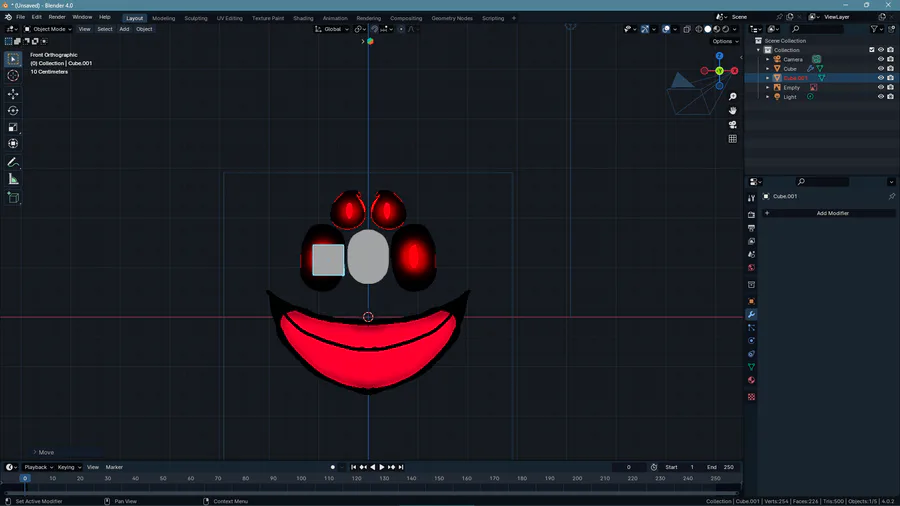The height and width of the screenshot is (506, 900).
Task: Click frame 100 on the timeline ruler
Action: [x=301, y=479]
